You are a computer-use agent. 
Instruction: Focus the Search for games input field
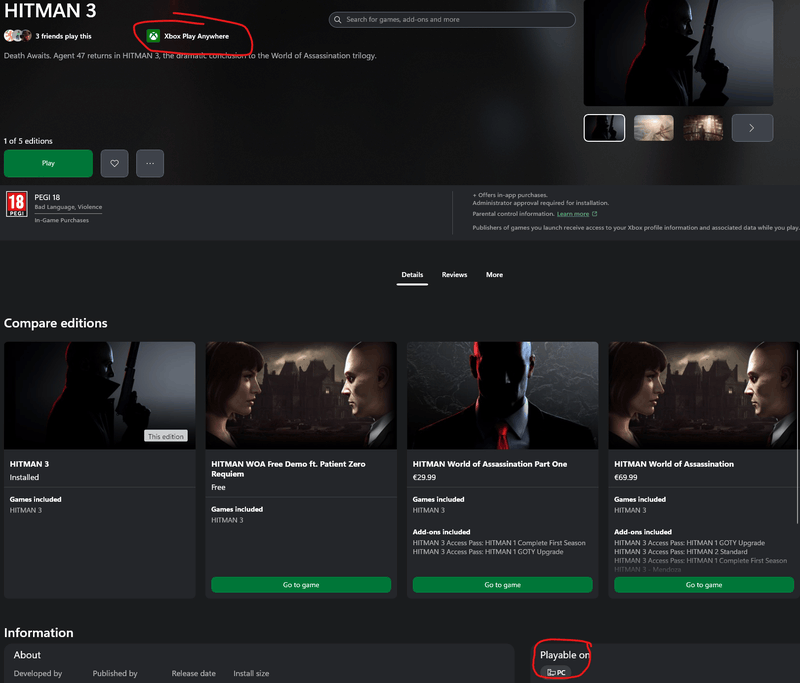pos(452,19)
